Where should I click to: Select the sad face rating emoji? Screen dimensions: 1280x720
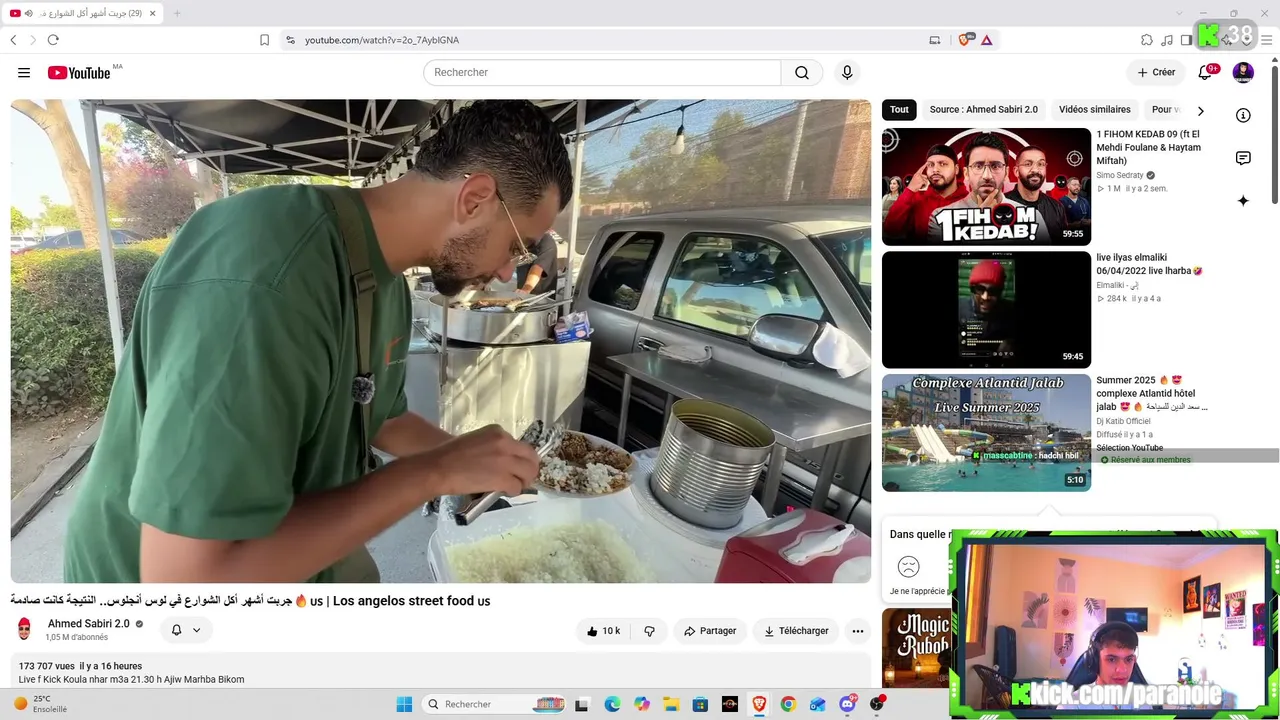point(908,567)
